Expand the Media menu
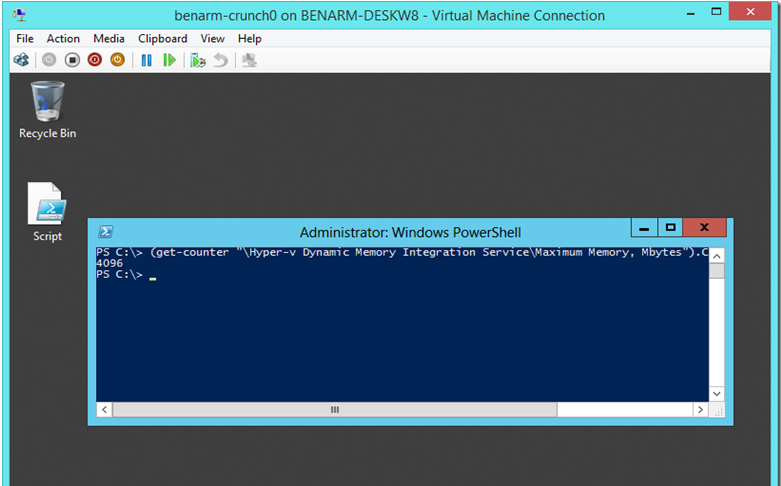Image resolution: width=781 pixels, height=486 pixels. pyautogui.click(x=109, y=38)
